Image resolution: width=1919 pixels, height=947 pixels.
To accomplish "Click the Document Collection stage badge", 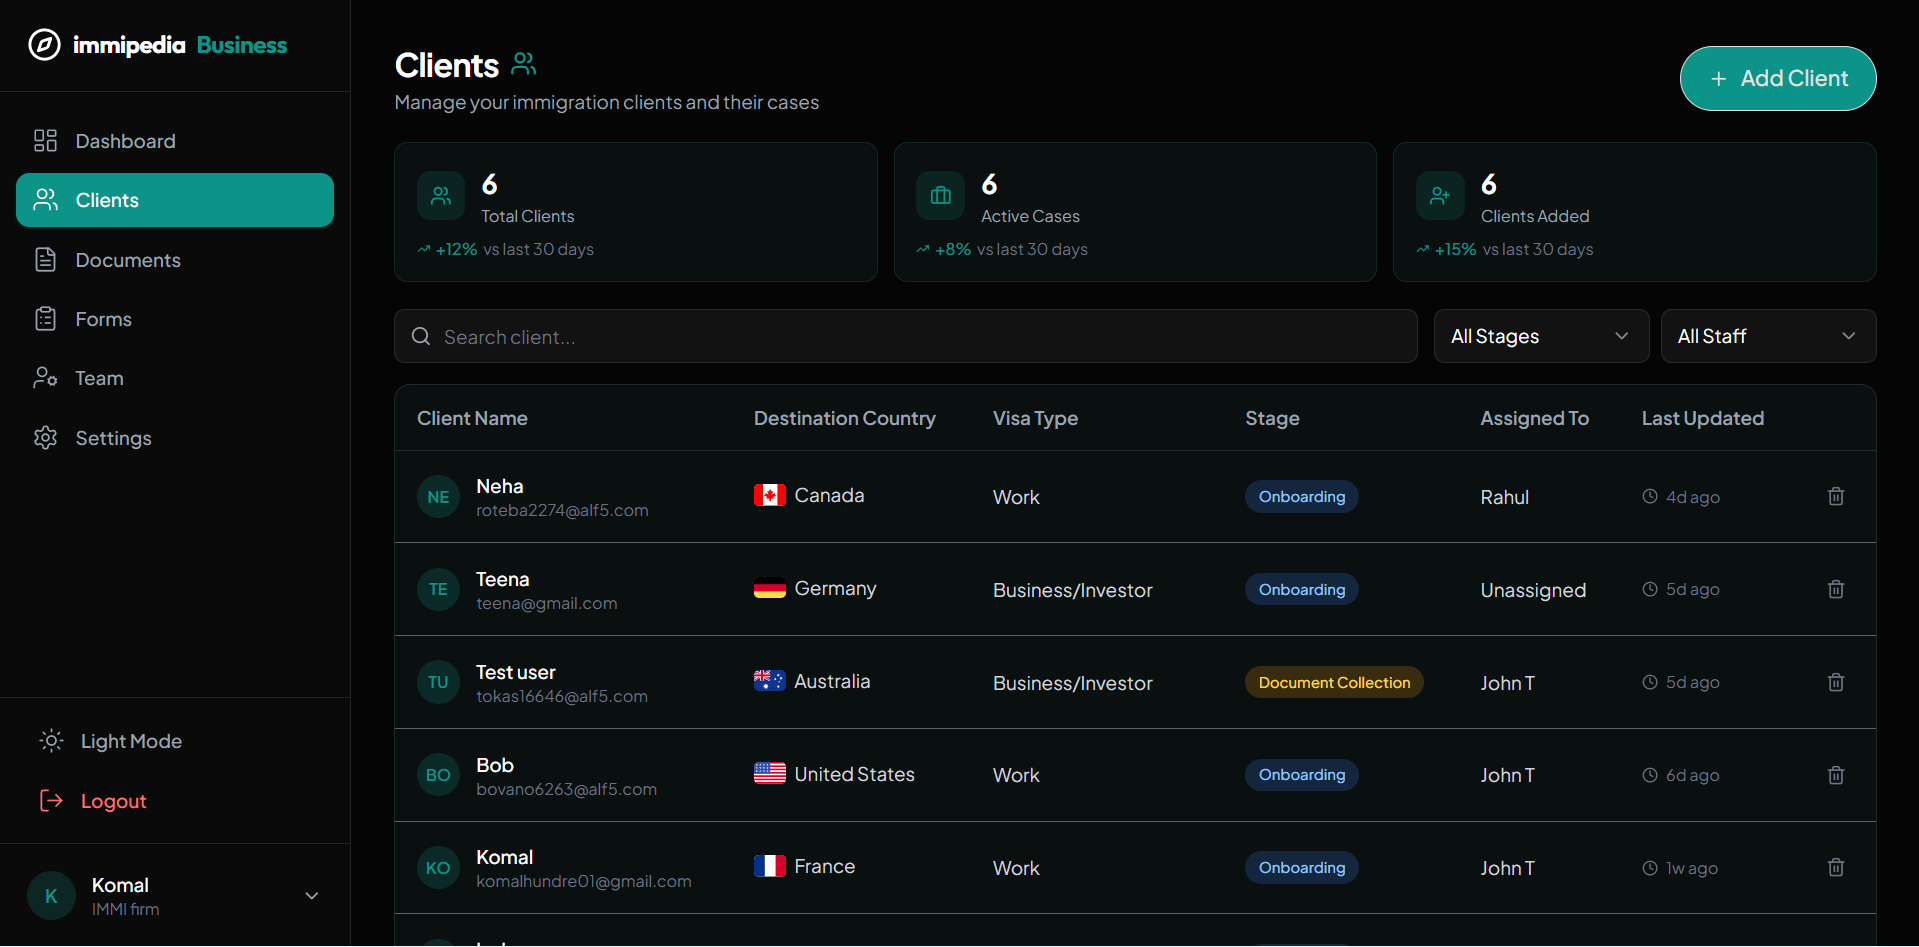I will click(x=1334, y=682).
